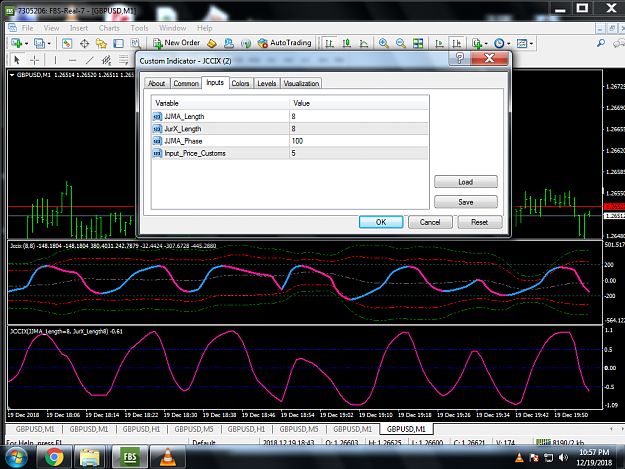The height and width of the screenshot is (469, 625).
Task: Open the chart profiles icon
Action: point(39,43)
